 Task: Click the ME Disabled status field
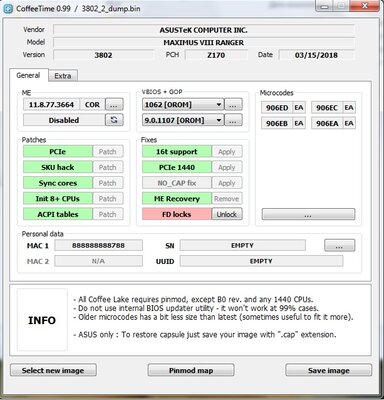pos(64,120)
